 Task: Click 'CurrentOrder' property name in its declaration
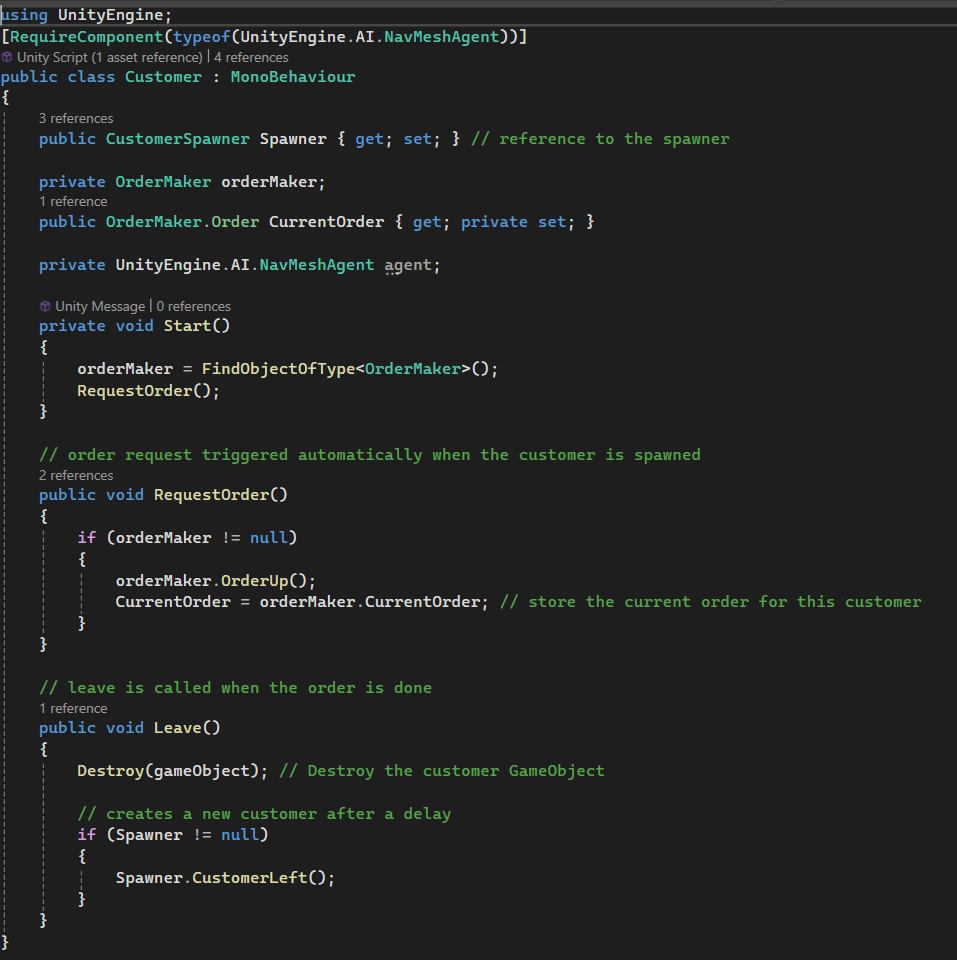pos(326,222)
